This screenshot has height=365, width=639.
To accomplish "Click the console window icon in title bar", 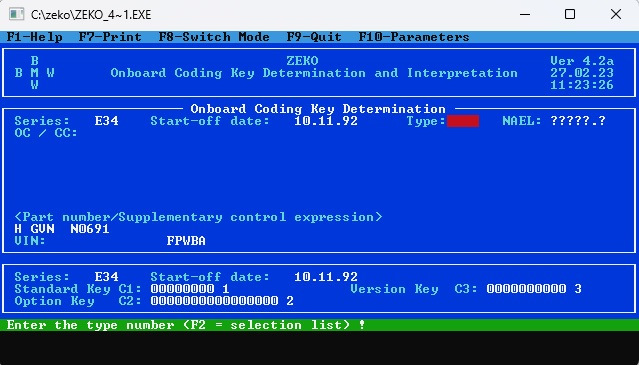I will pyautogui.click(x=16, y=15).
